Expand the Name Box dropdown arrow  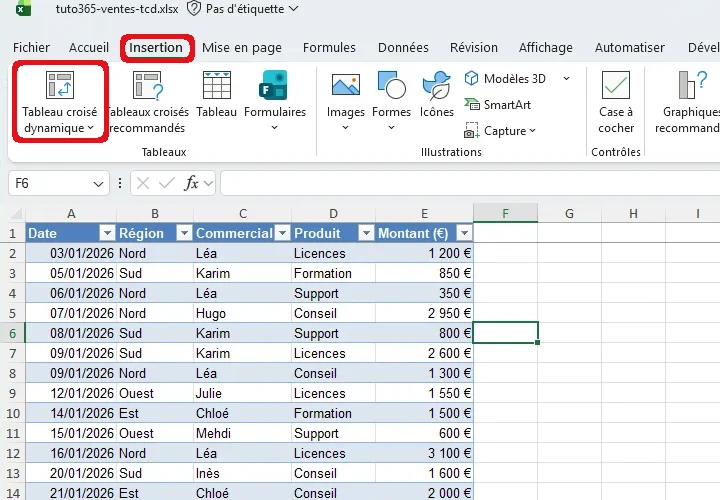point(98,184)
